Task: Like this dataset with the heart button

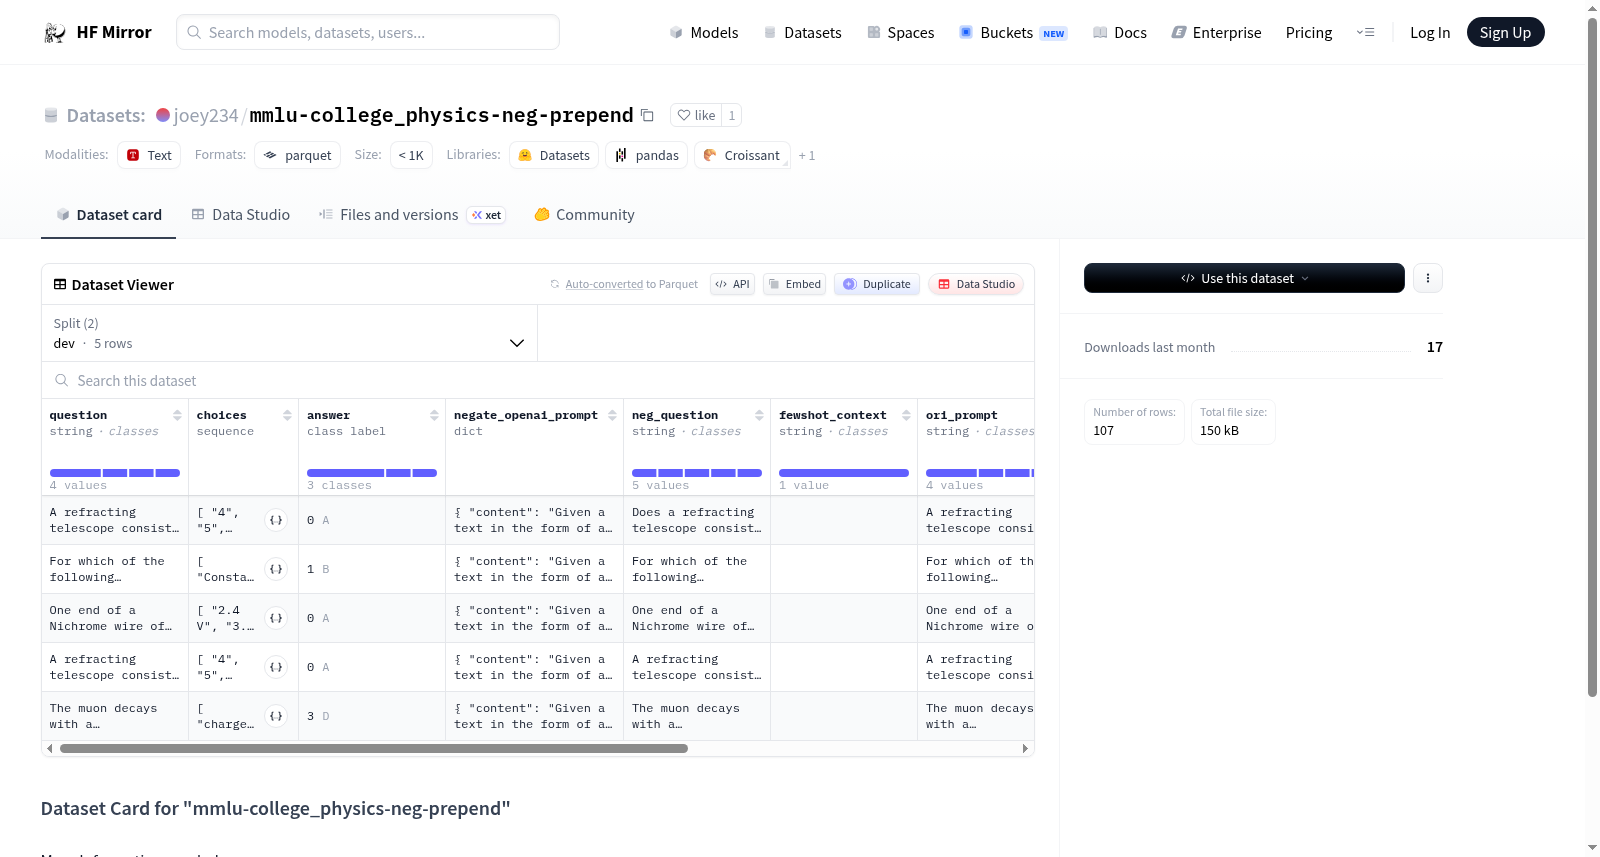Action: 696,115
